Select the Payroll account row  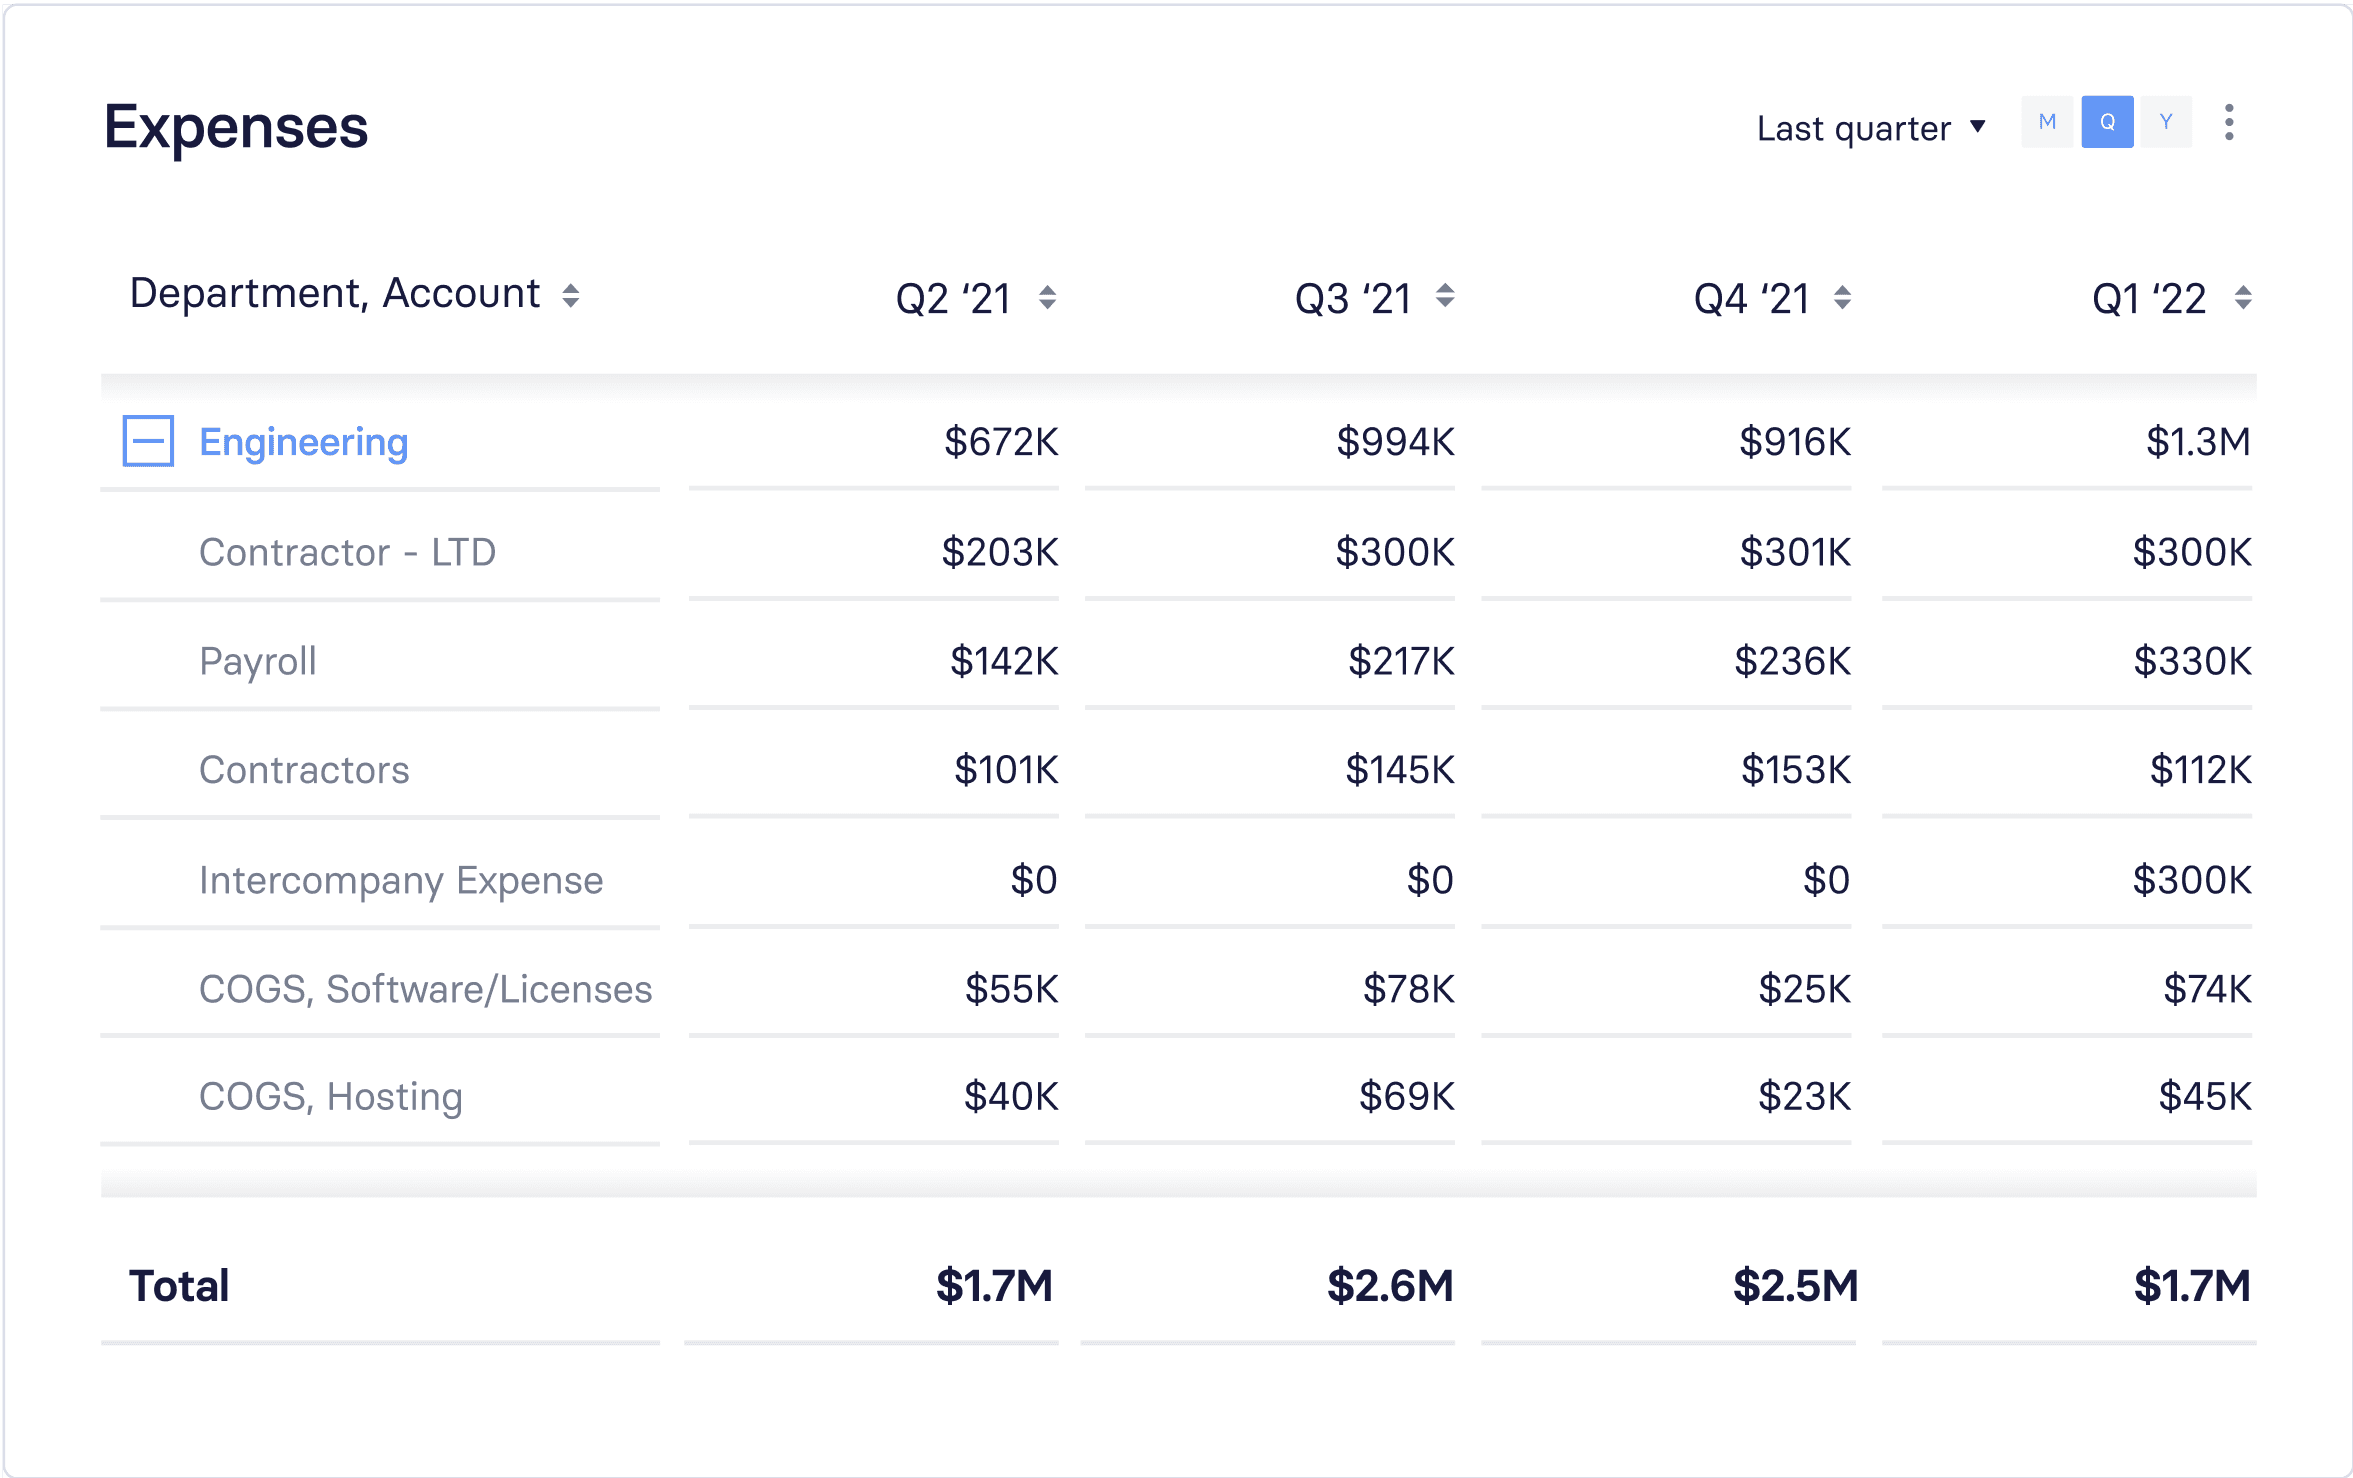(1178, 661)
